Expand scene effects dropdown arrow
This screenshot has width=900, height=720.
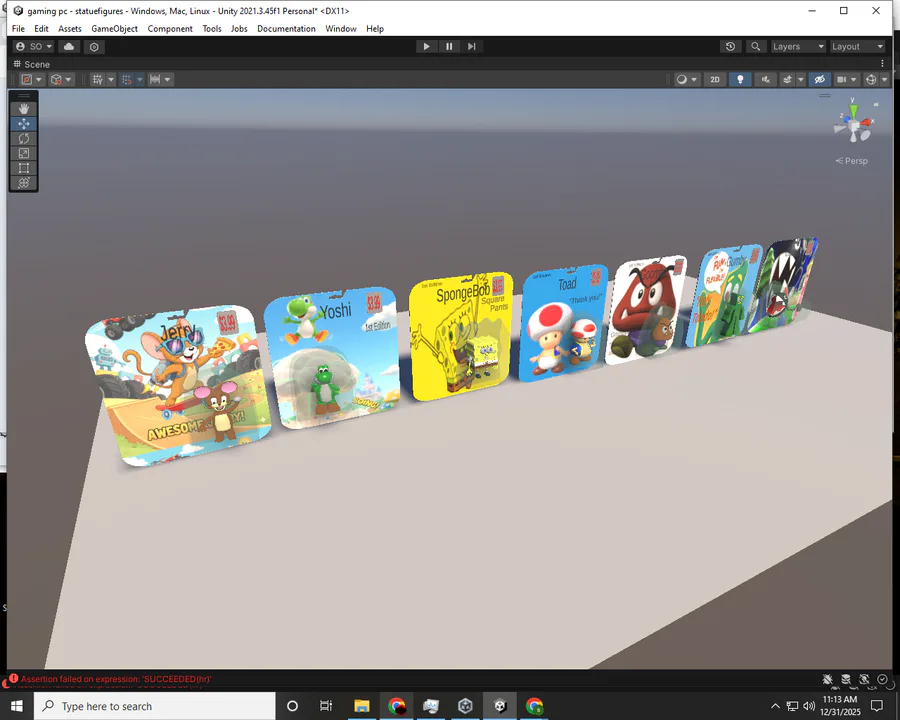tap(800, 79)
